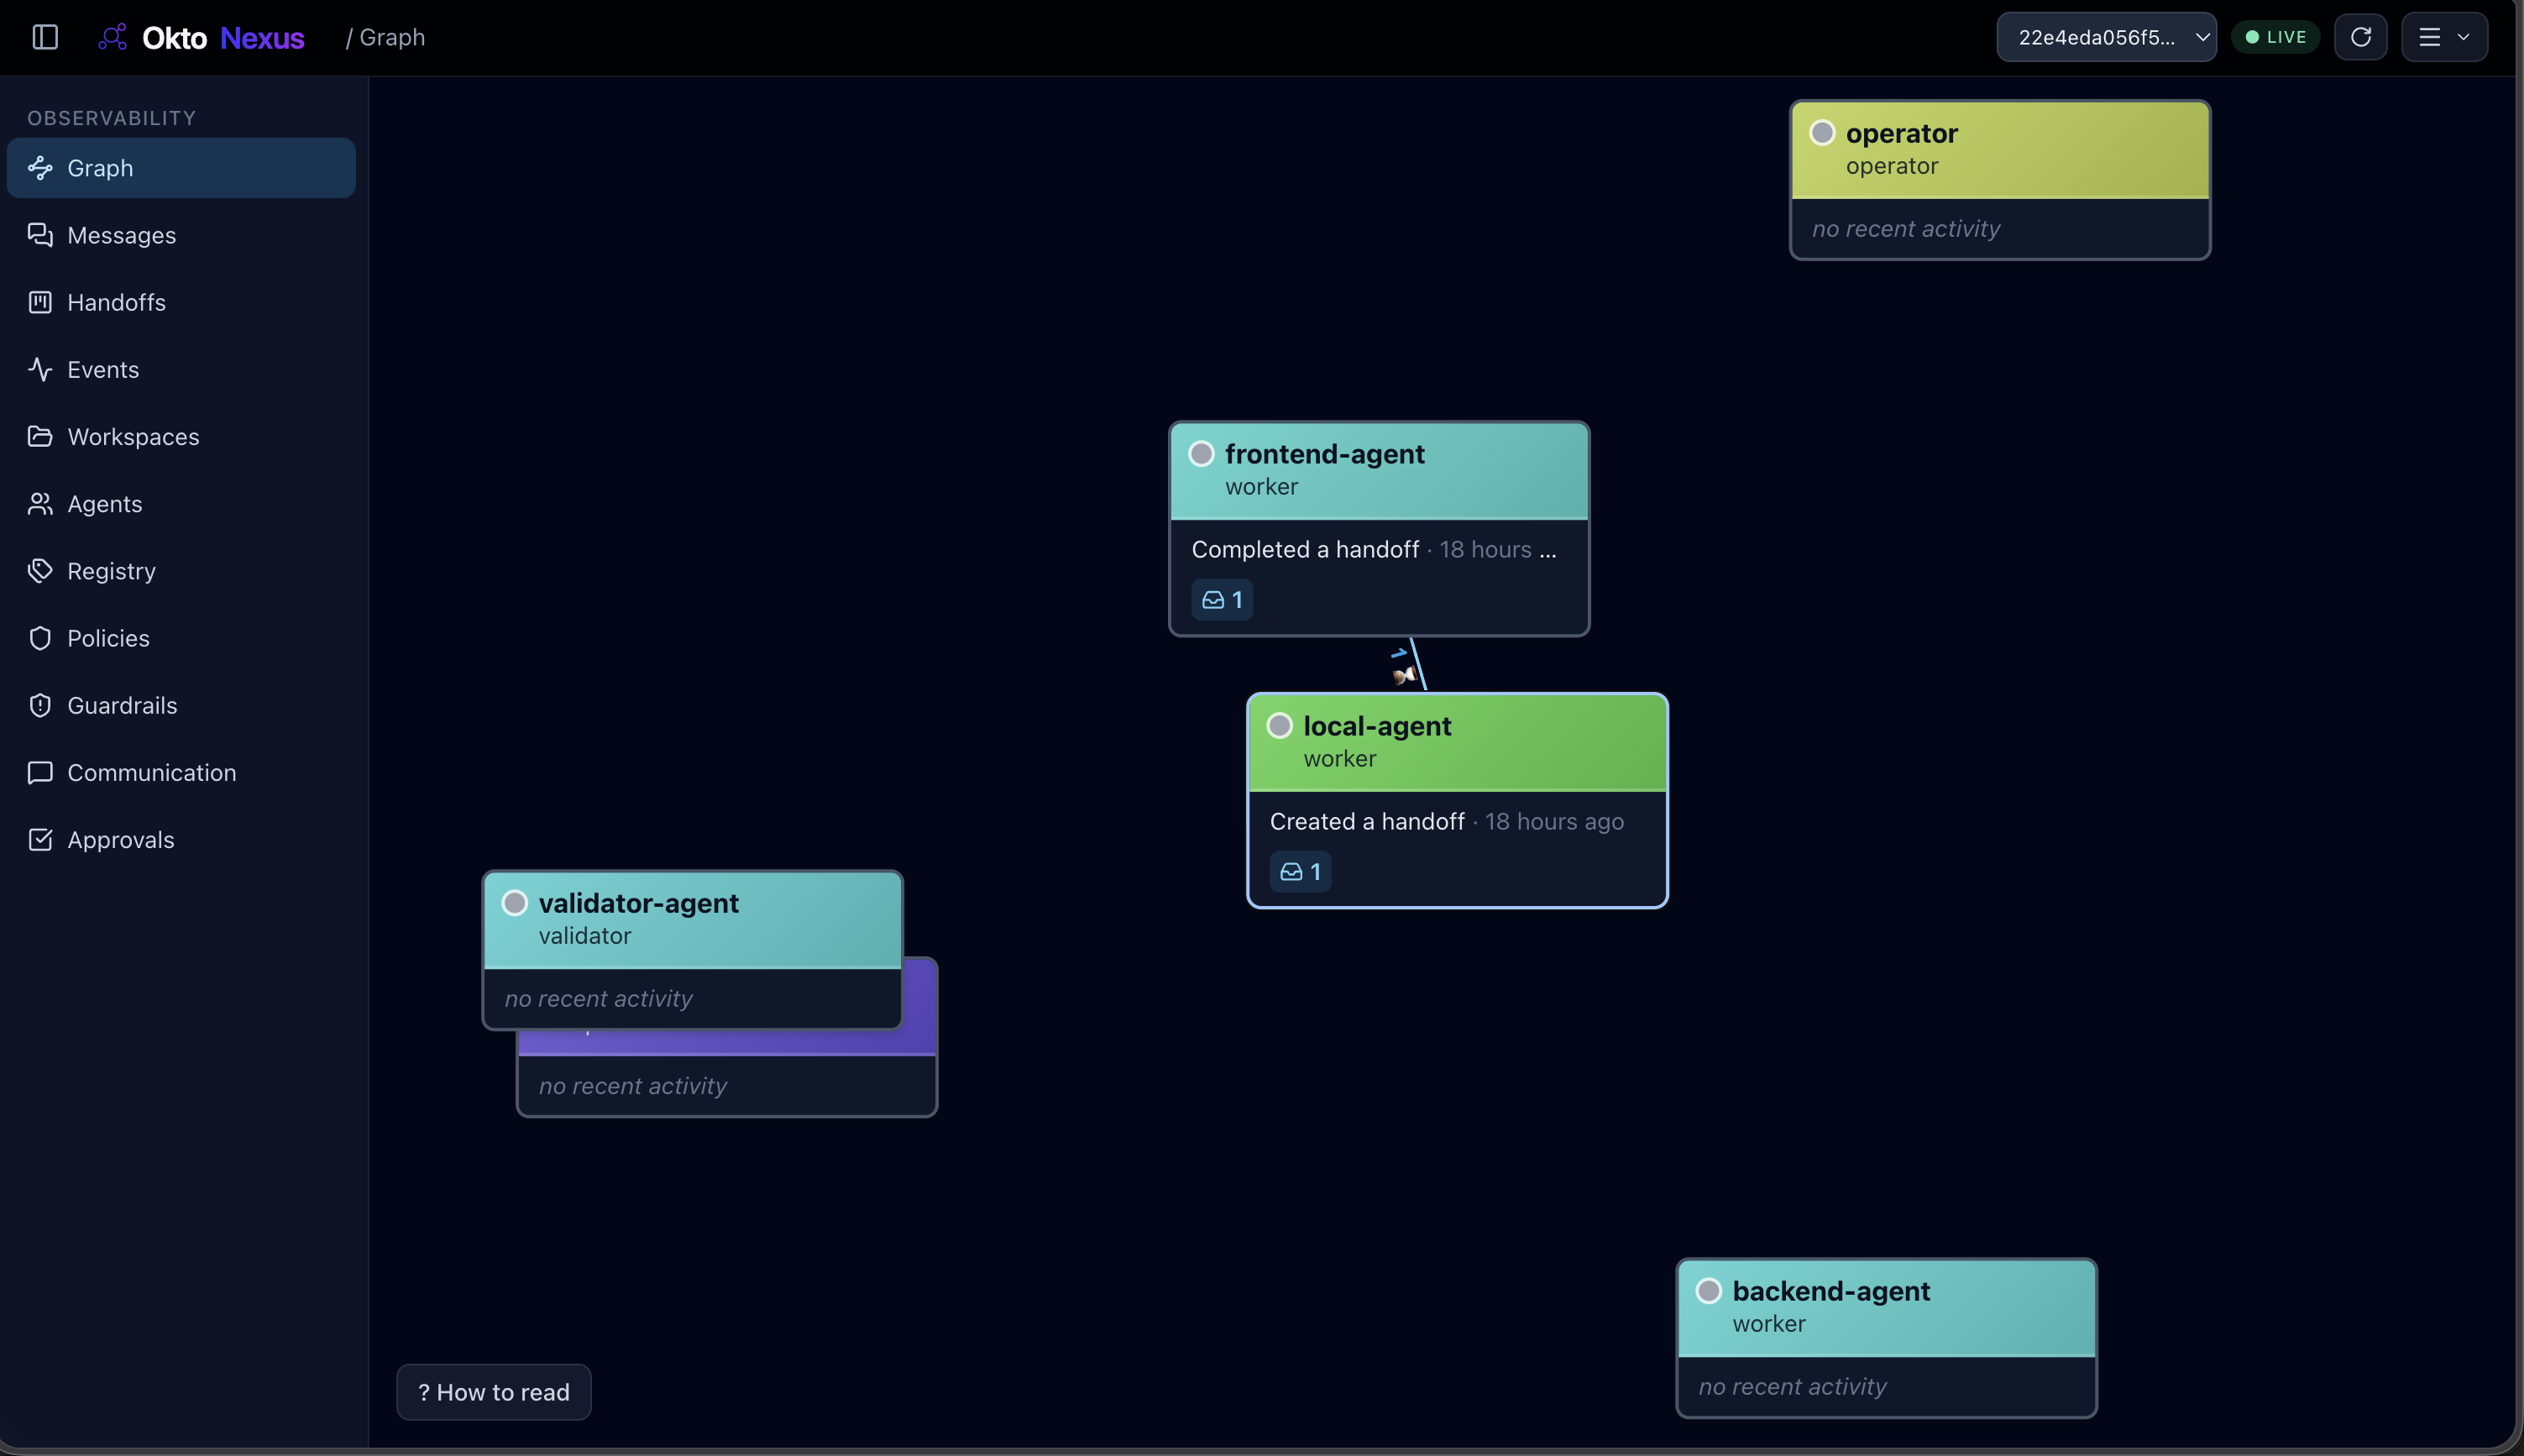The height and width of the screenshot is (1456, 2524).
Task: Navigate to Workspaces
Action: [181, 437]
